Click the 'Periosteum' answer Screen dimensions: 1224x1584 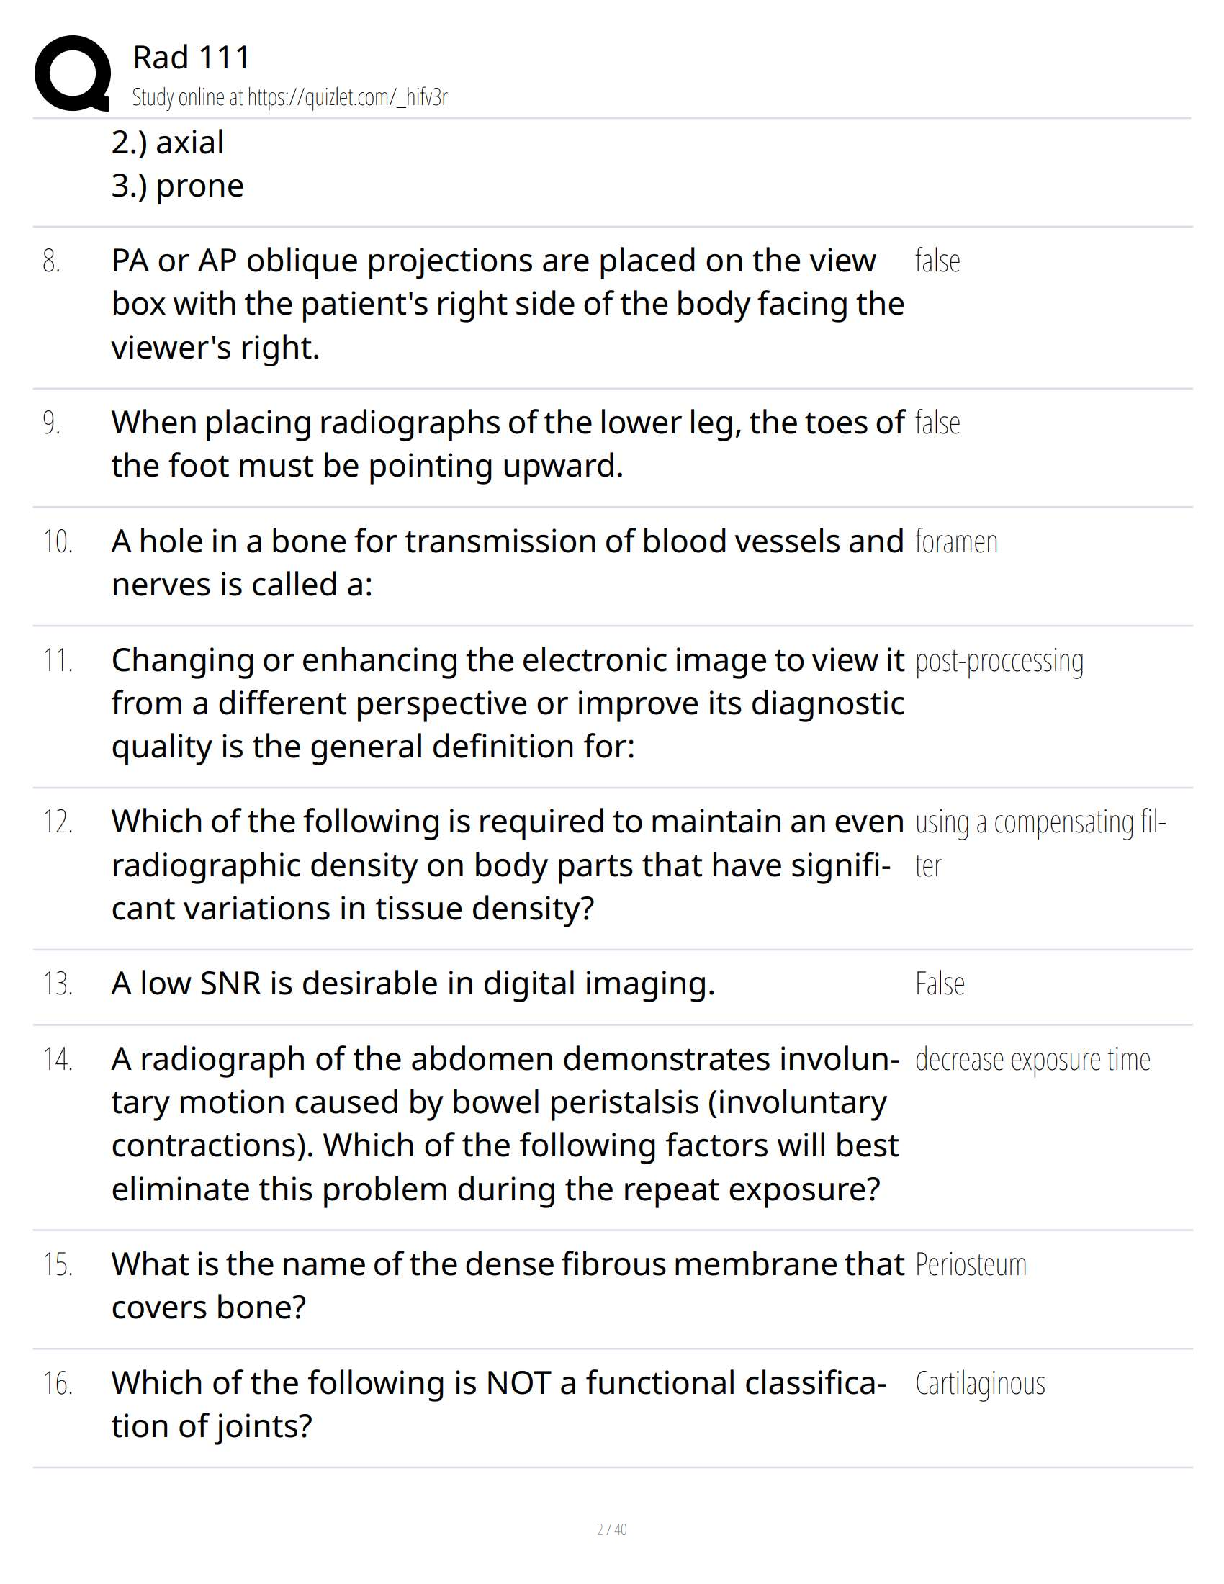point(971,1265)
